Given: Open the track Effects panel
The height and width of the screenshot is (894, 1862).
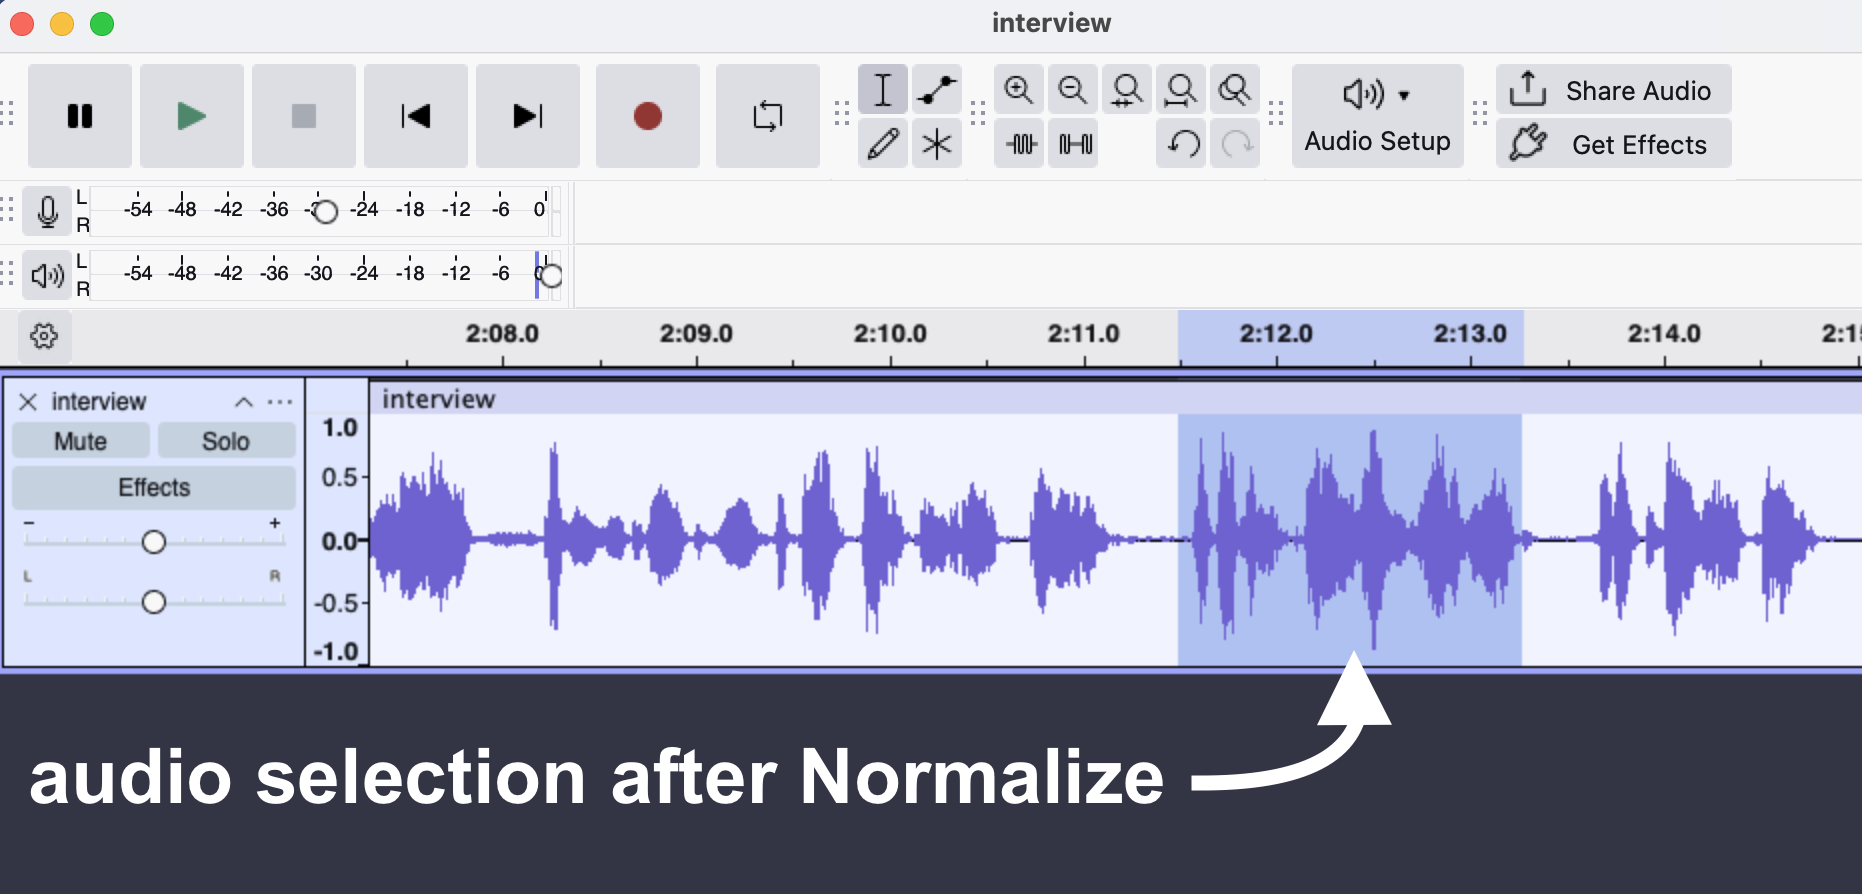Looking at the screenshot, I should tap(154, 487).
